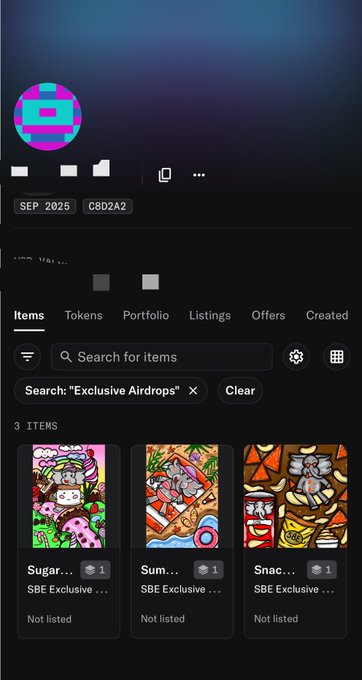Select the Items tab
Image resolution: width=362 pixels, height=680 pixels.
[29, 315]
